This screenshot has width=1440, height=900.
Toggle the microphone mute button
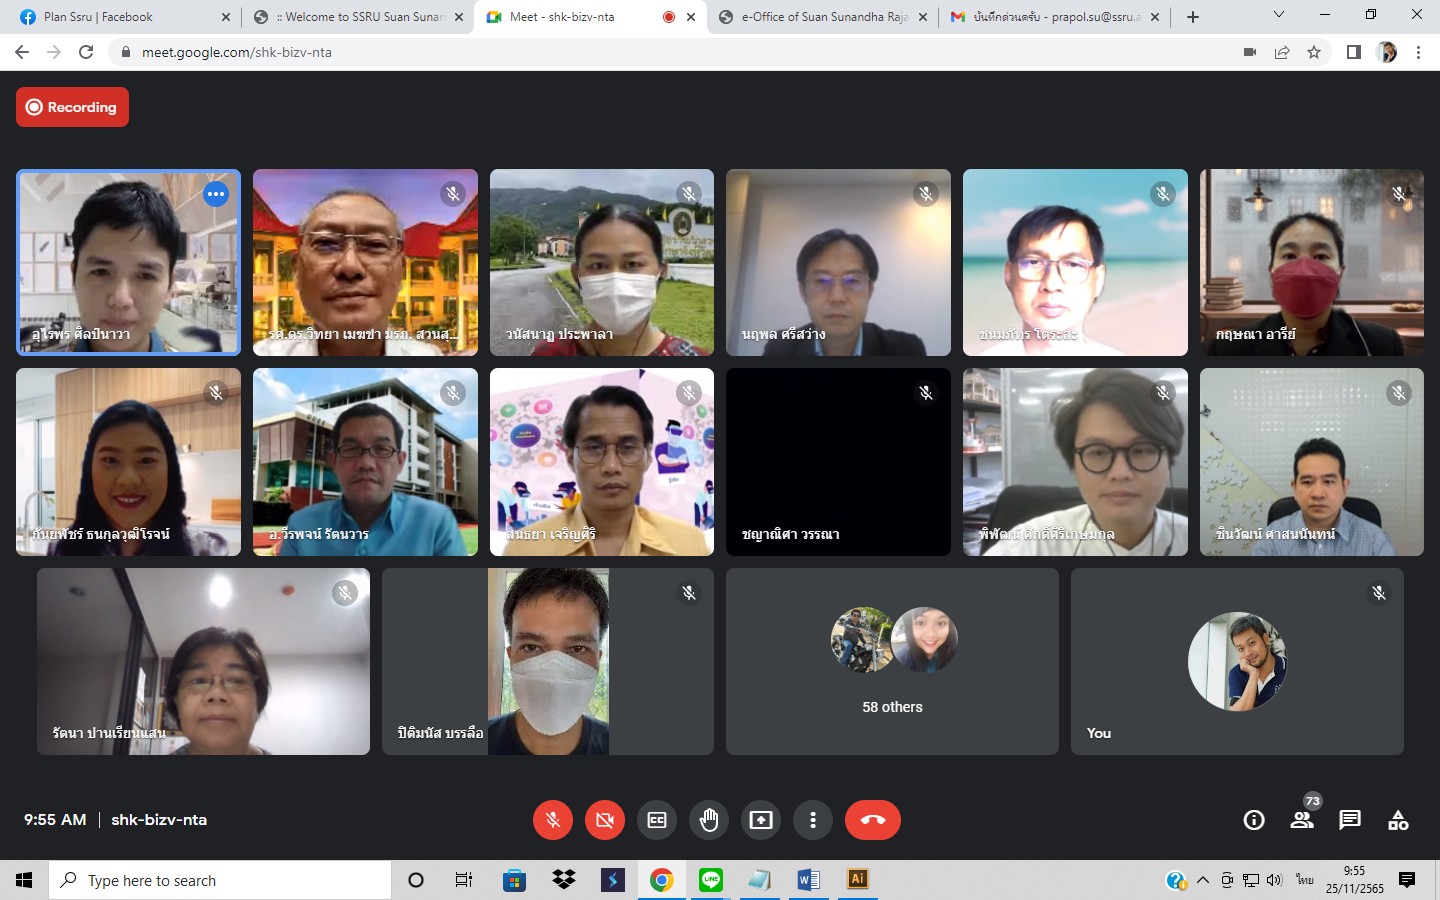point(553,820)
